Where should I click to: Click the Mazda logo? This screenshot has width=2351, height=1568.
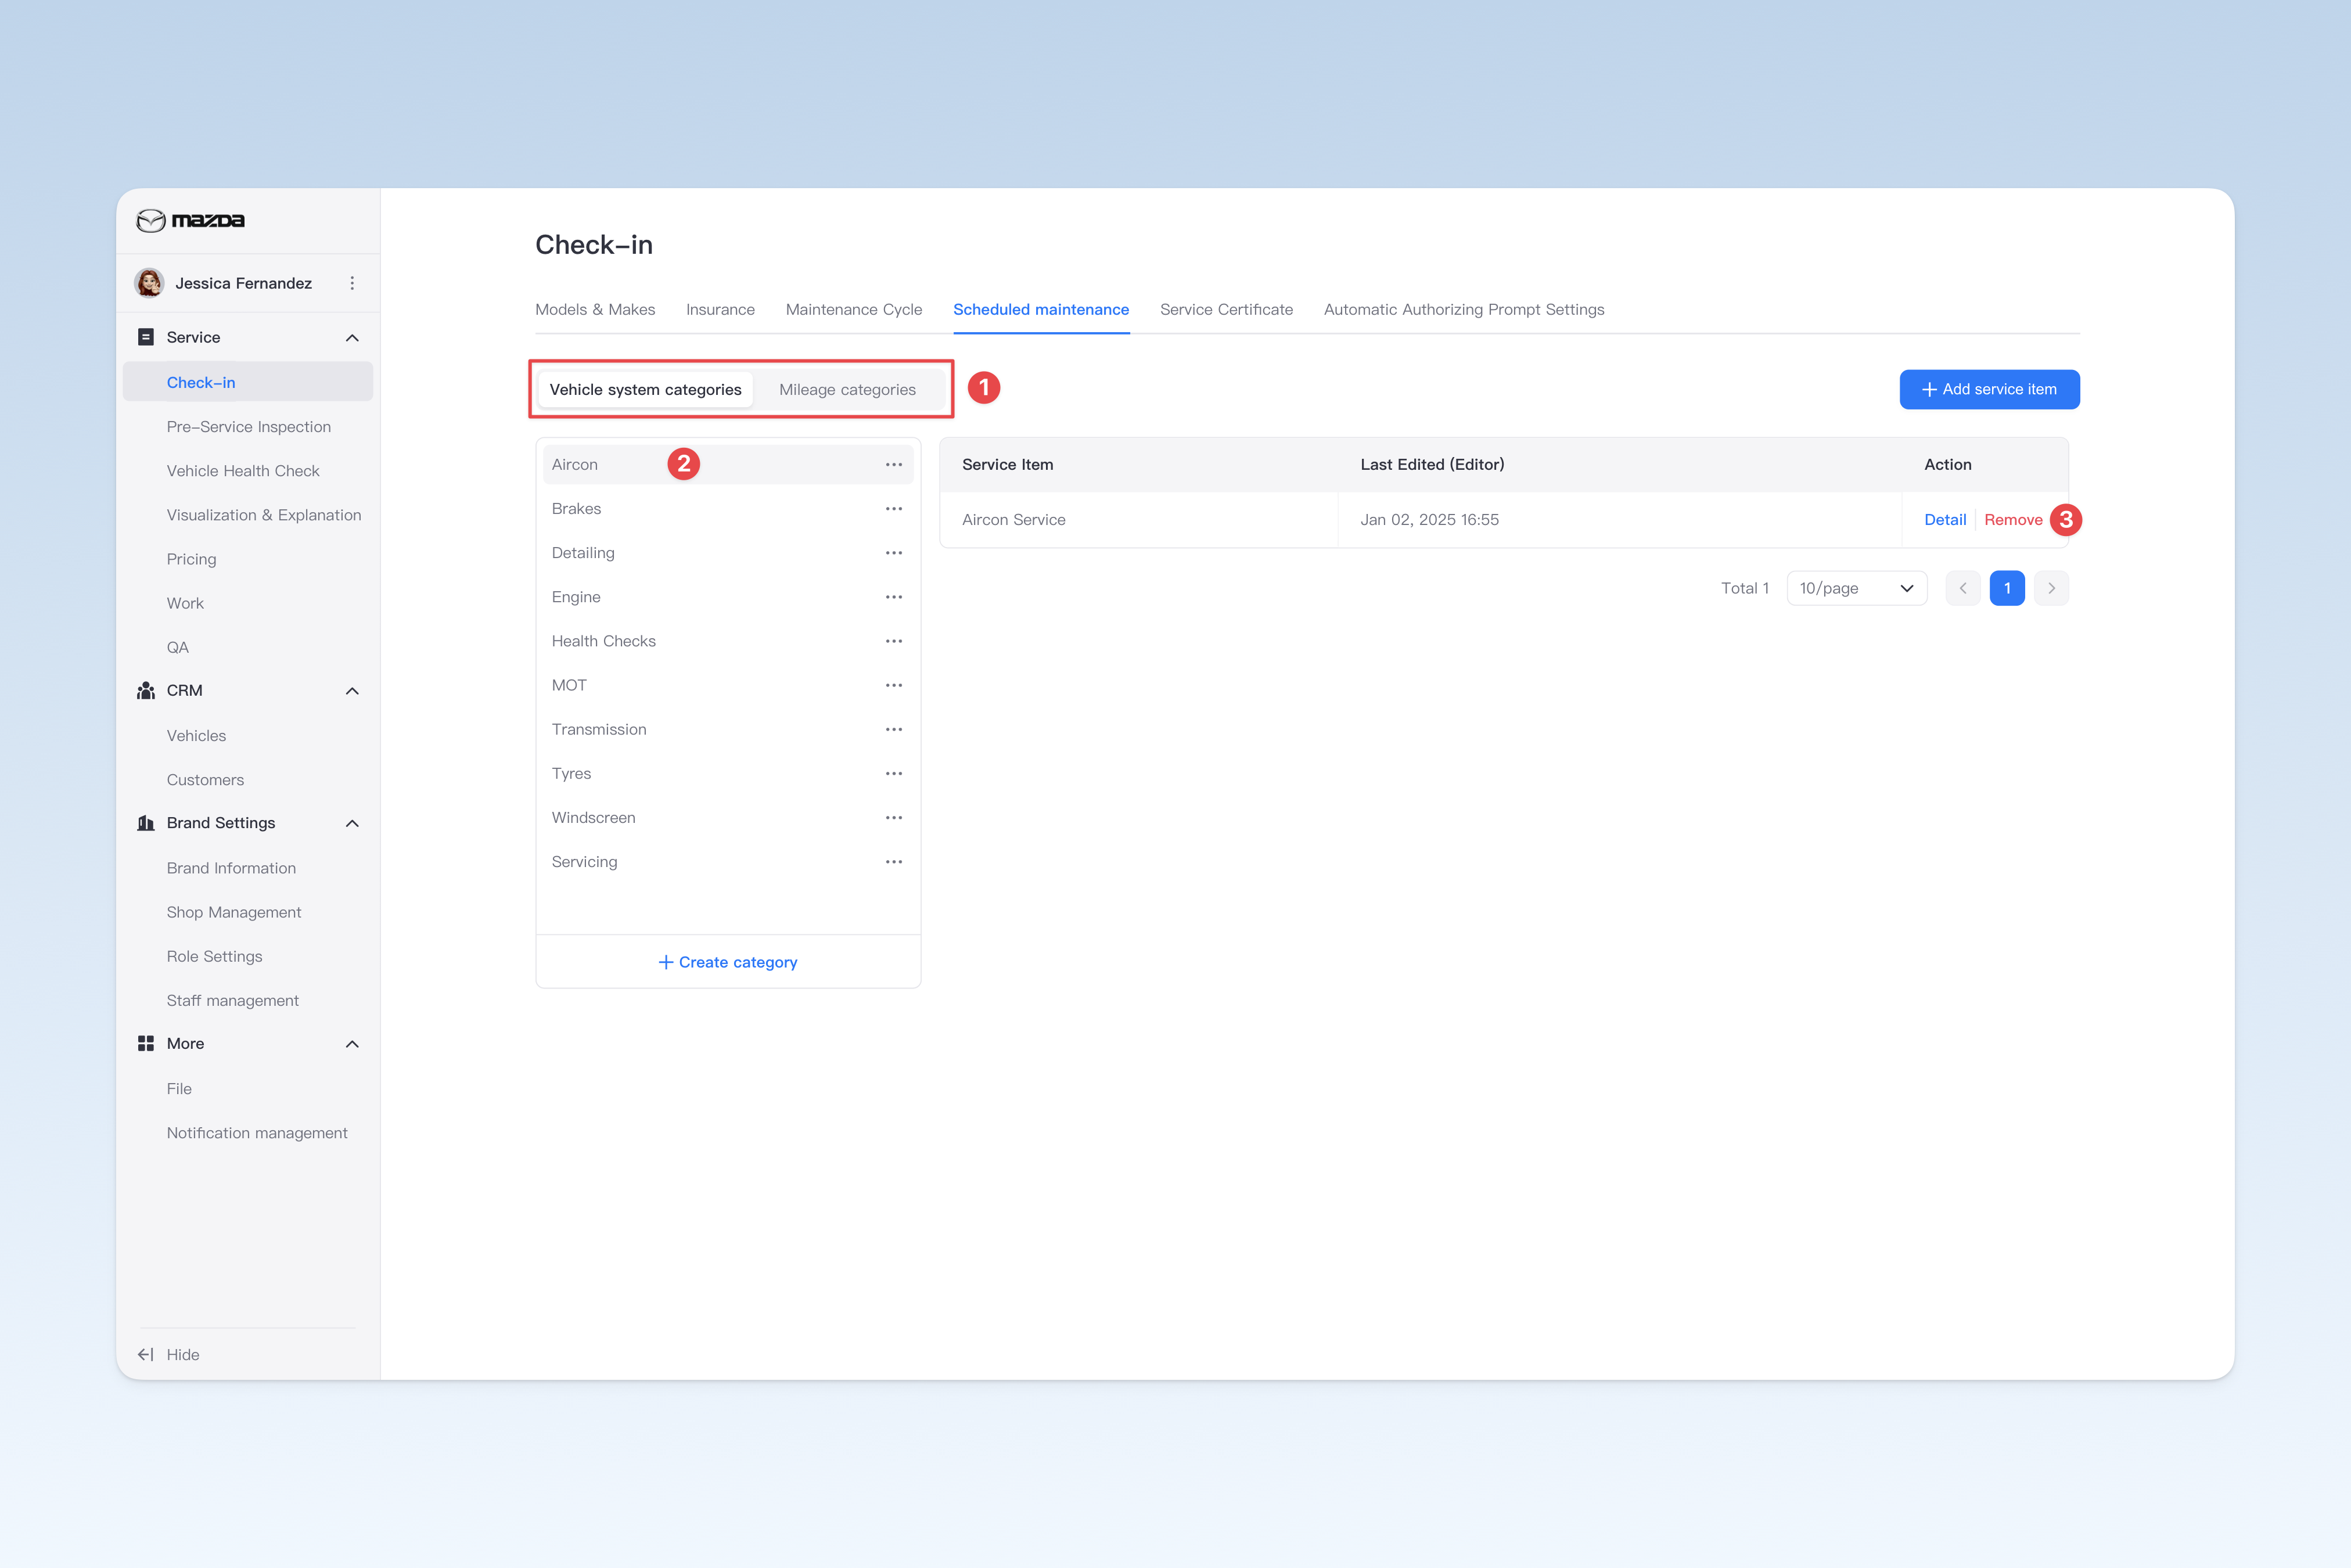[x=190, y=220]
